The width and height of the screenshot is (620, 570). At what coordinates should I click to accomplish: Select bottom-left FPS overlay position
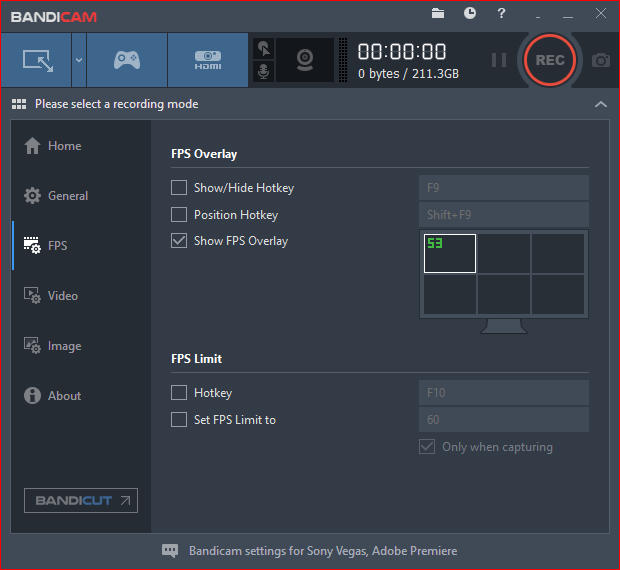point(450,294)
